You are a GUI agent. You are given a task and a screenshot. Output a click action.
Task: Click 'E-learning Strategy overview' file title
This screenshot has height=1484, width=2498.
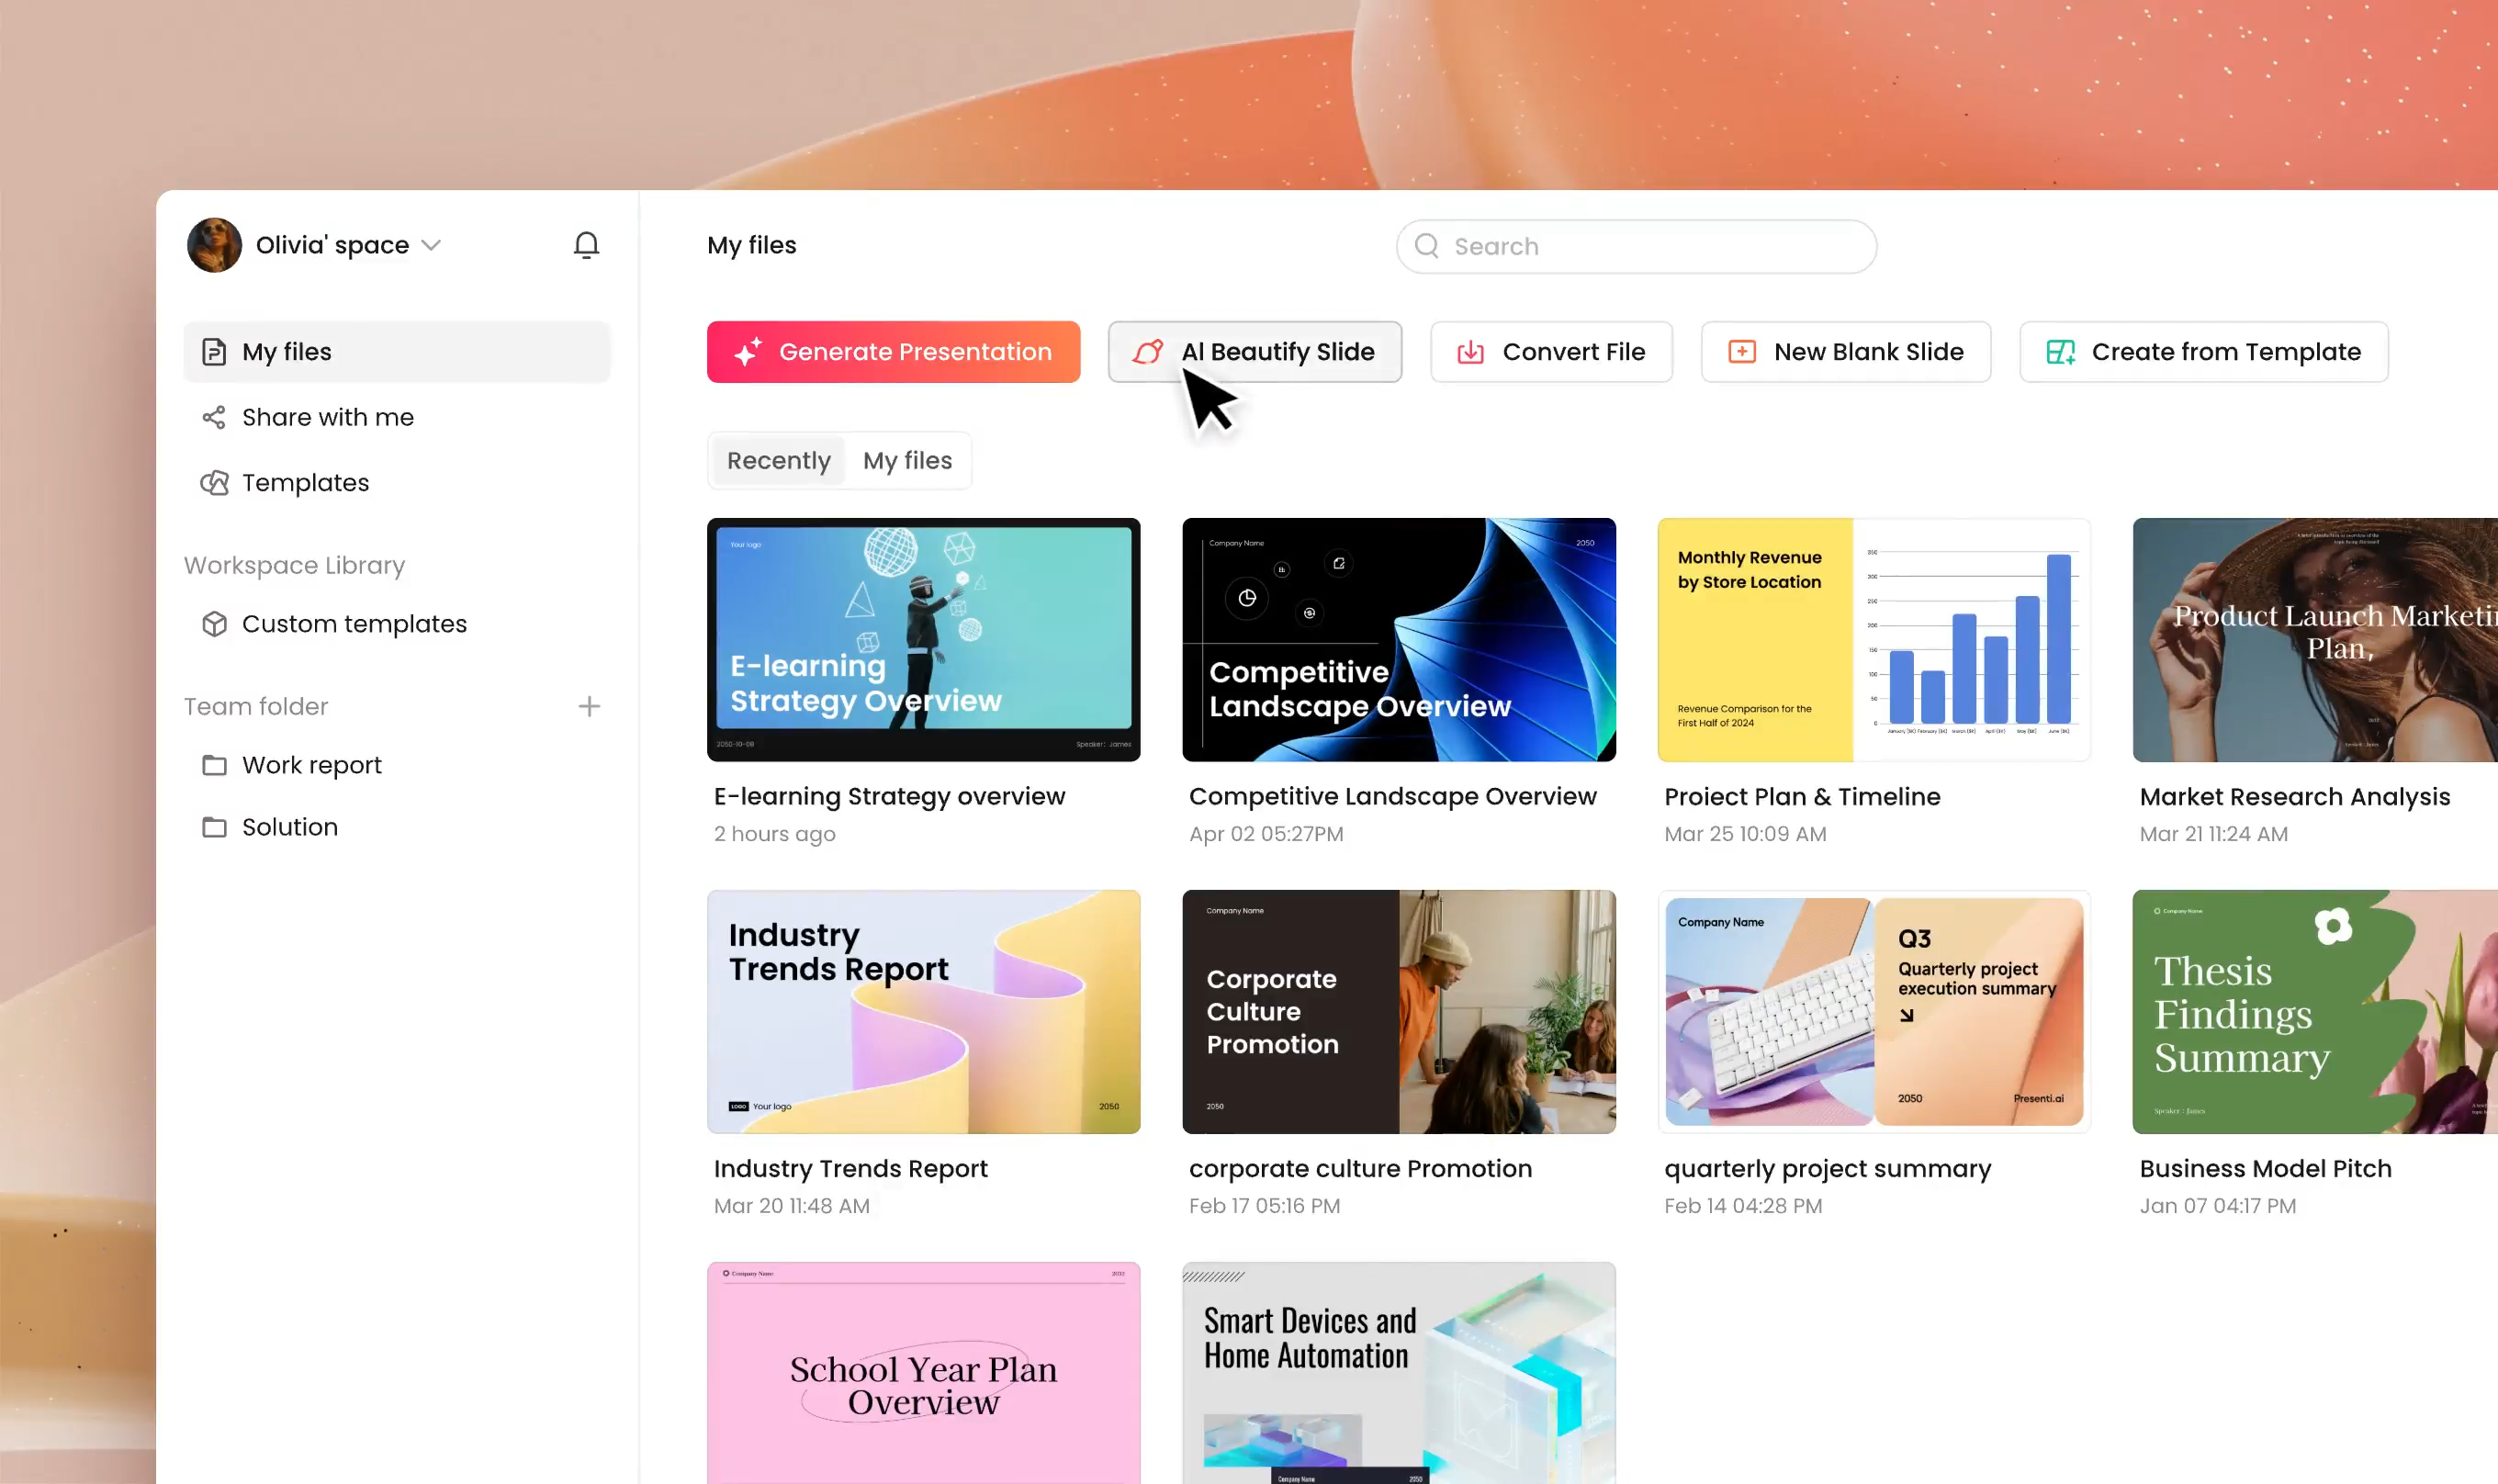(889, 797)
